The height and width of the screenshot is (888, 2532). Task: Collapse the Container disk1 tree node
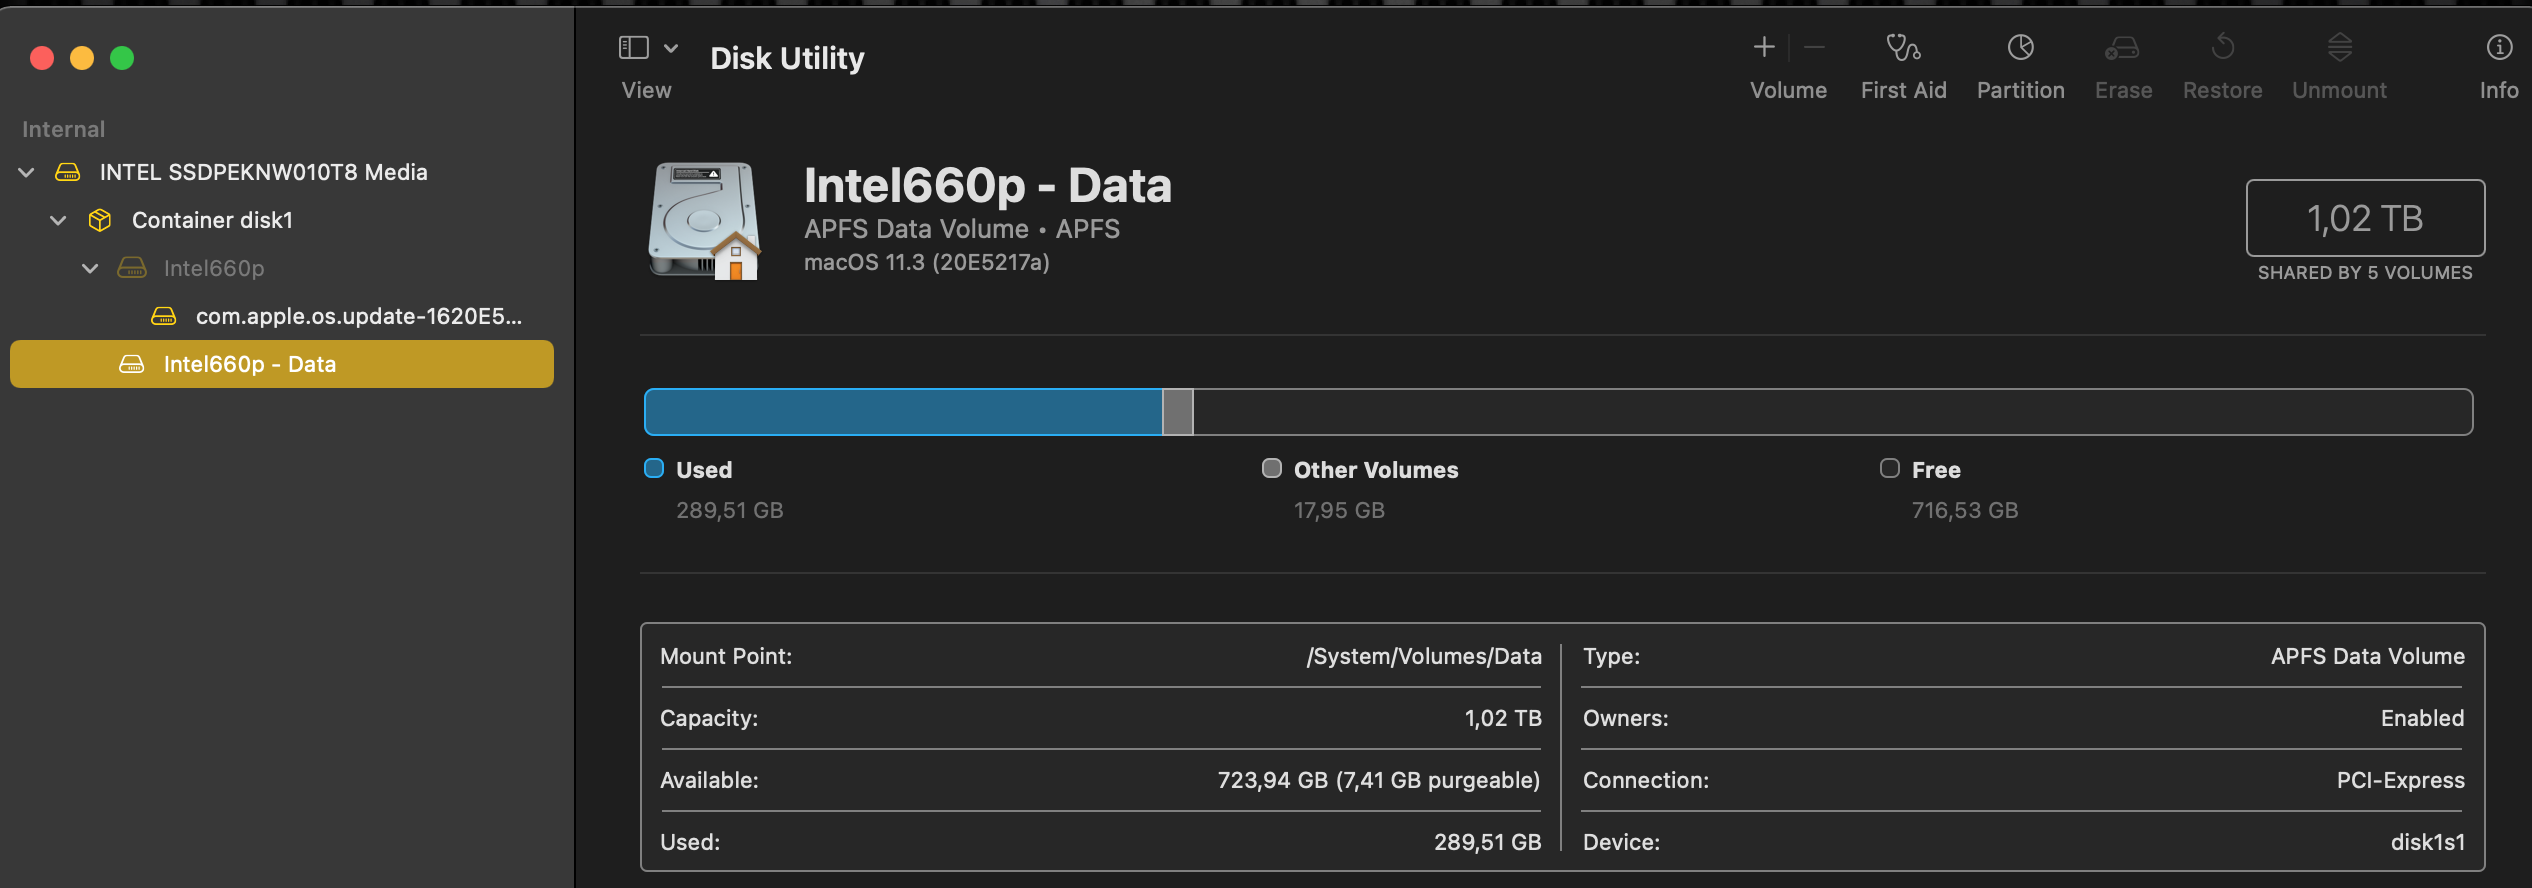coord(59,221)
